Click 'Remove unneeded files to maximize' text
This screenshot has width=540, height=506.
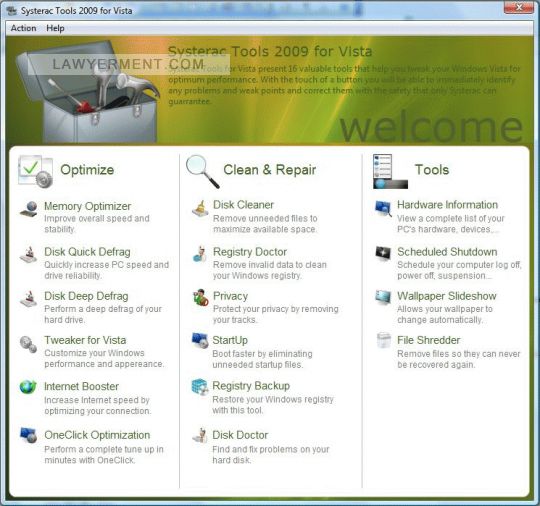point(265,224)
